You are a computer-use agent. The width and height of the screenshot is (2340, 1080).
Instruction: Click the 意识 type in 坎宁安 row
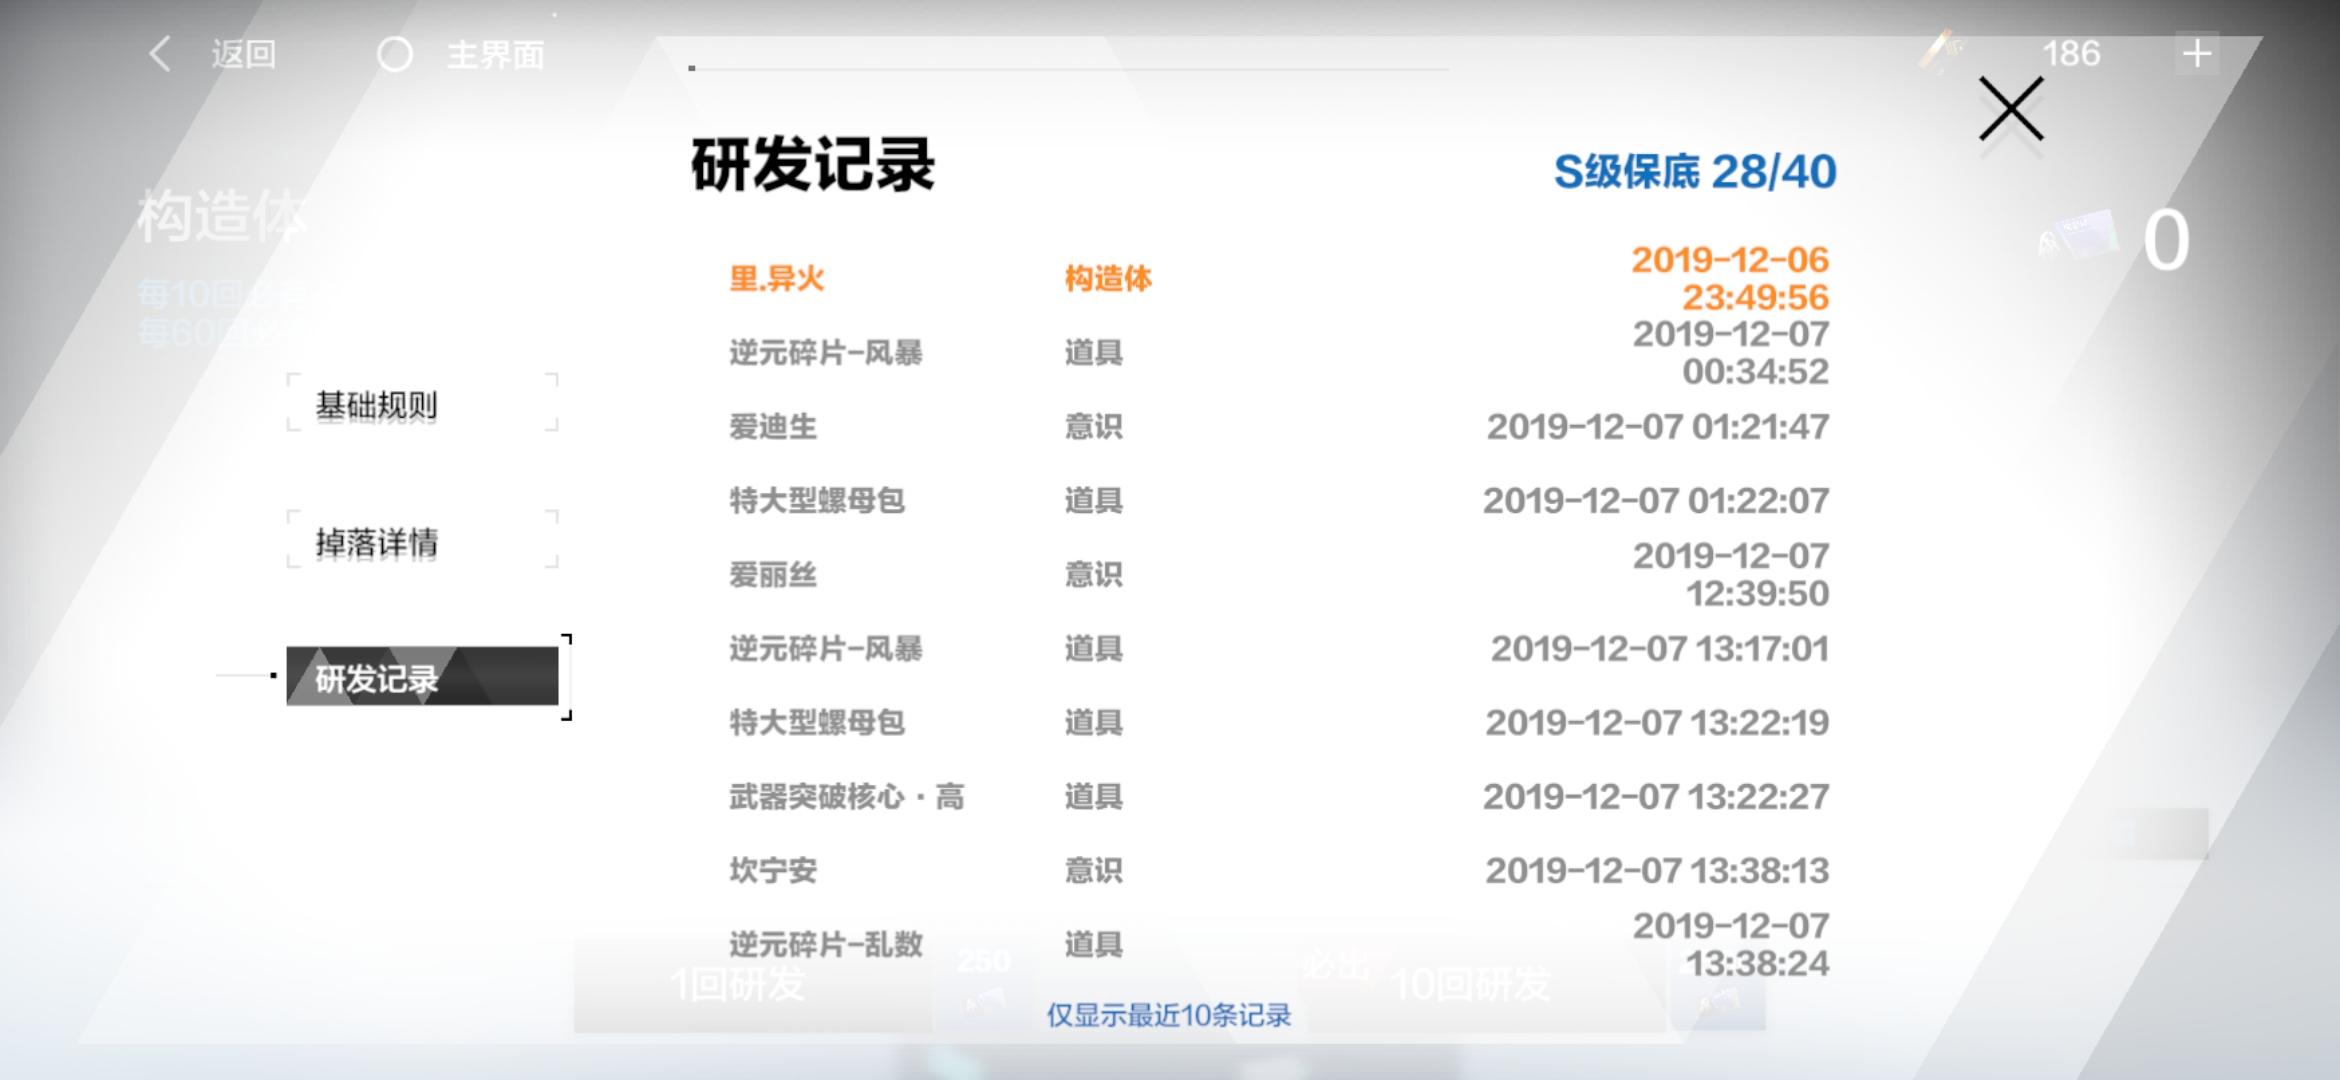1093,870
